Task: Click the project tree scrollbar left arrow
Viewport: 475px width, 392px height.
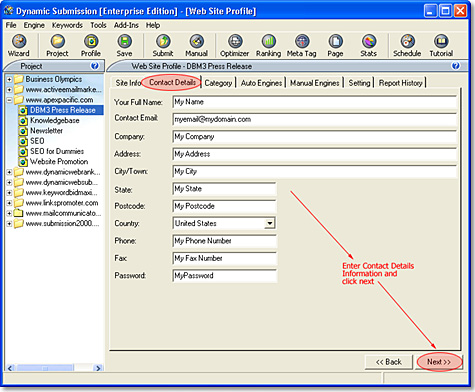Action: [10, 368]
